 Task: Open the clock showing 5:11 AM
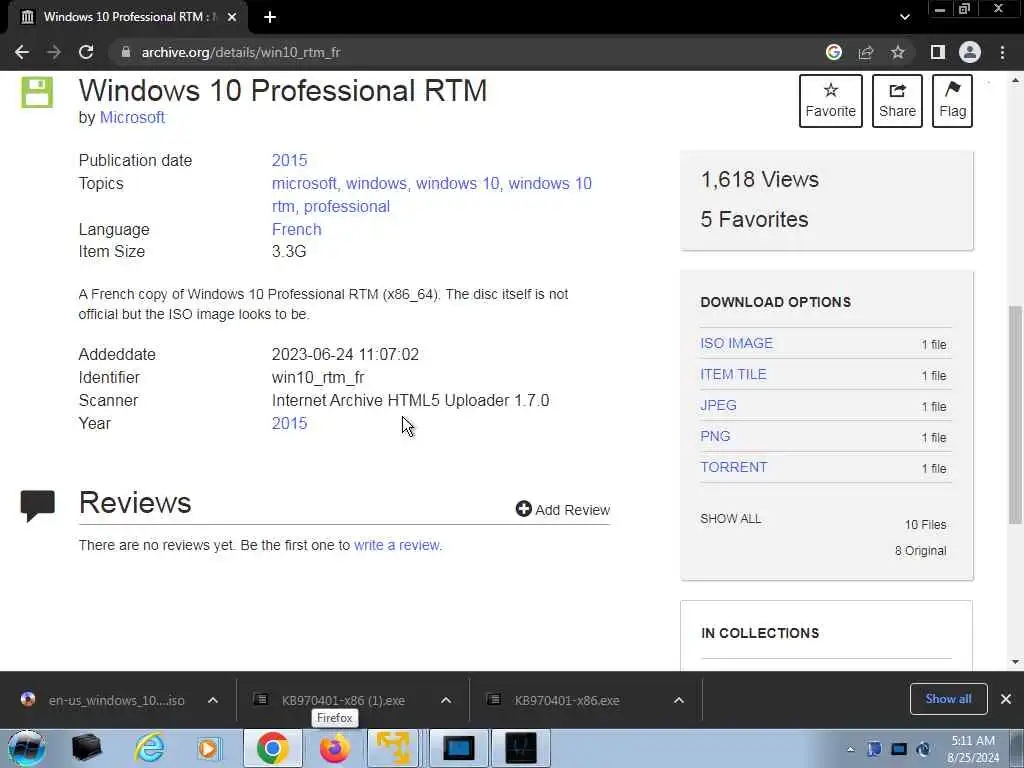973,749
